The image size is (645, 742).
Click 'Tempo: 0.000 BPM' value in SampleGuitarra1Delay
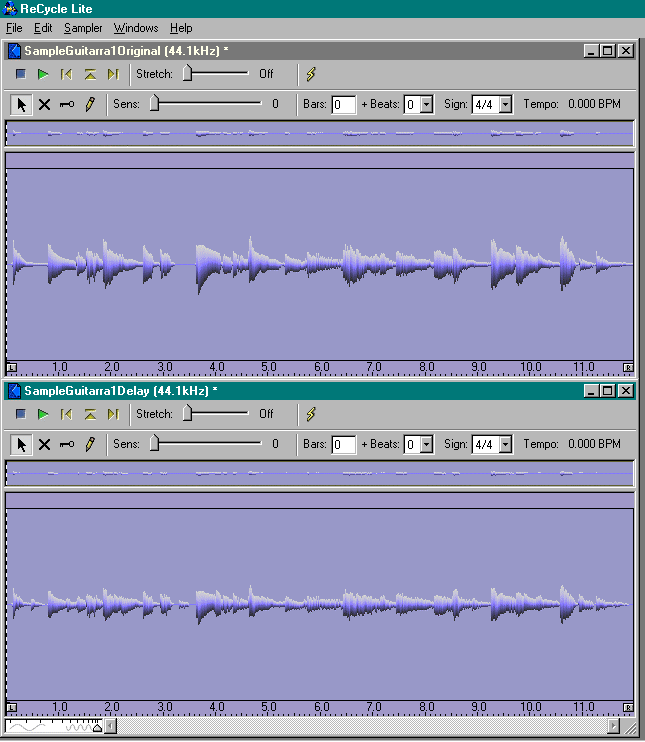[x=572, y=444]
